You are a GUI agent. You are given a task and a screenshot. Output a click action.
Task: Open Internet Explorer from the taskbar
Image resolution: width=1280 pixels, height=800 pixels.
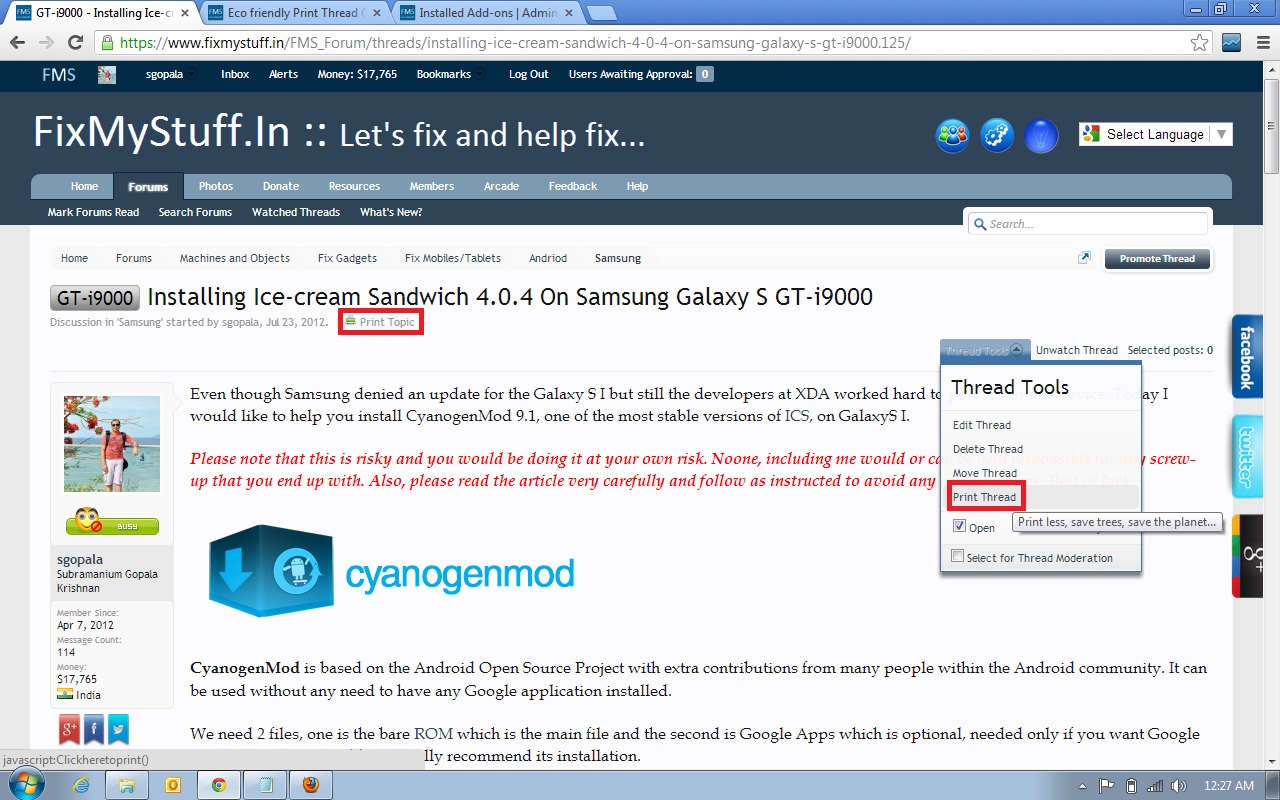[x=83, y=785]
